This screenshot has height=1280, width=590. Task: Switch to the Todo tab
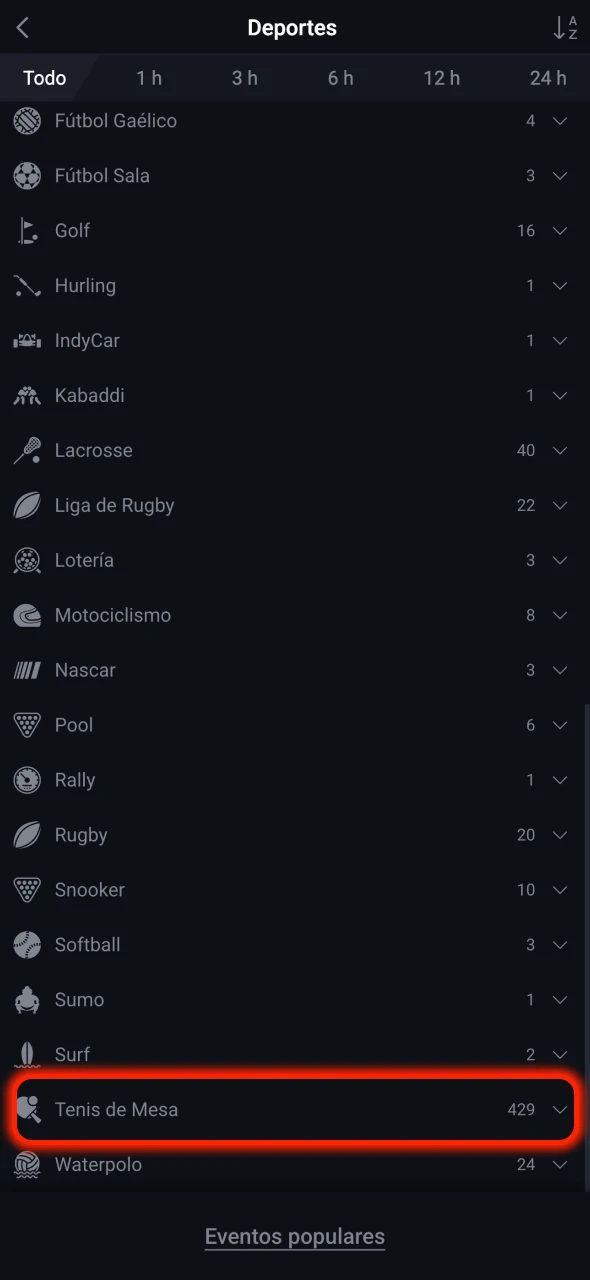click(45, 78)
